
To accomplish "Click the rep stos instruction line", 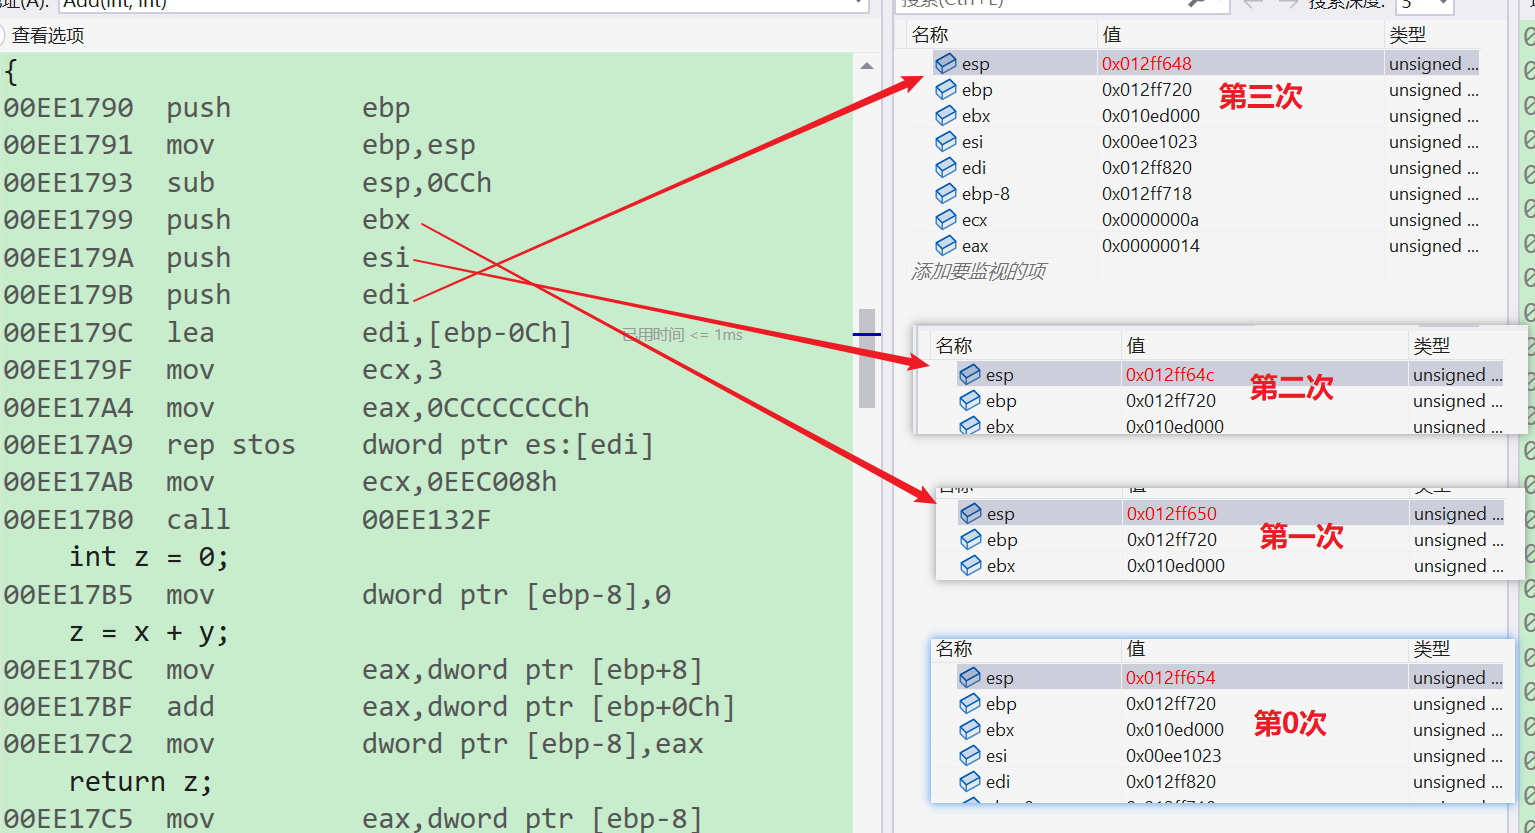I will 329,445.
